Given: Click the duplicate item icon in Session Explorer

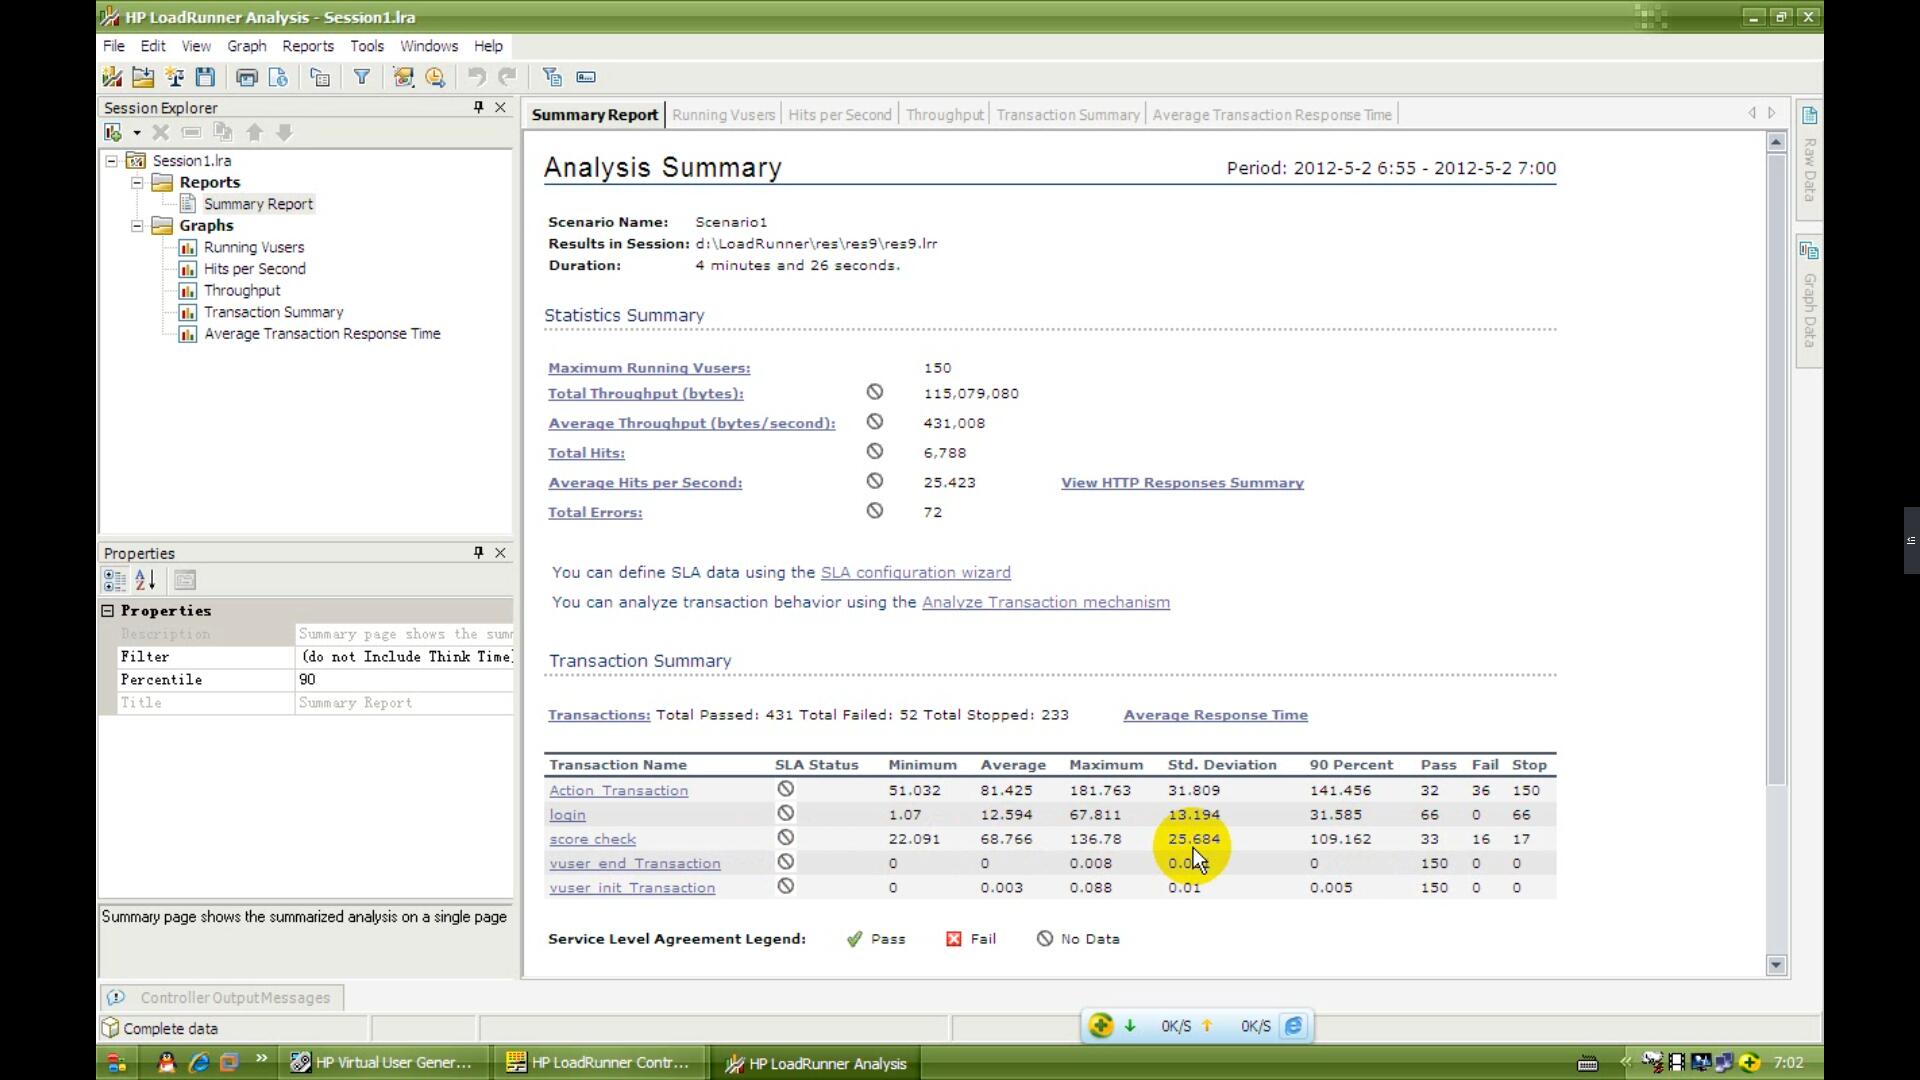Looking at the screenshot, I should click(223, 132).
